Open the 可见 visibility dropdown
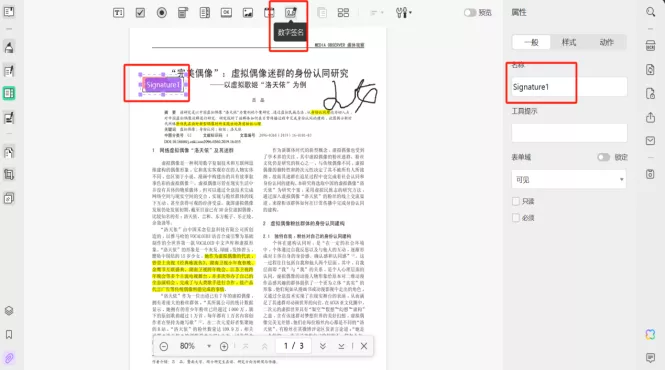 point(569,179)
